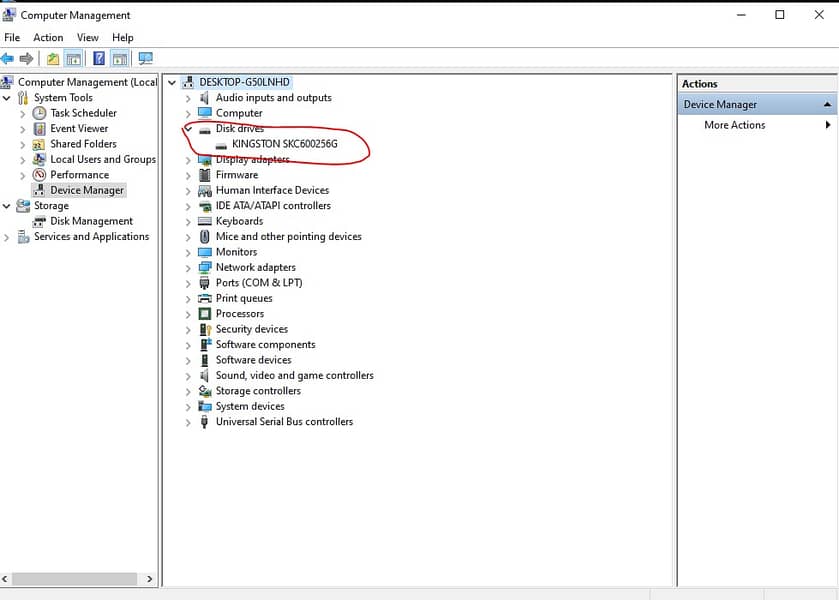Select the KINGSTON SKC600256G disk drive

[285, 144]
